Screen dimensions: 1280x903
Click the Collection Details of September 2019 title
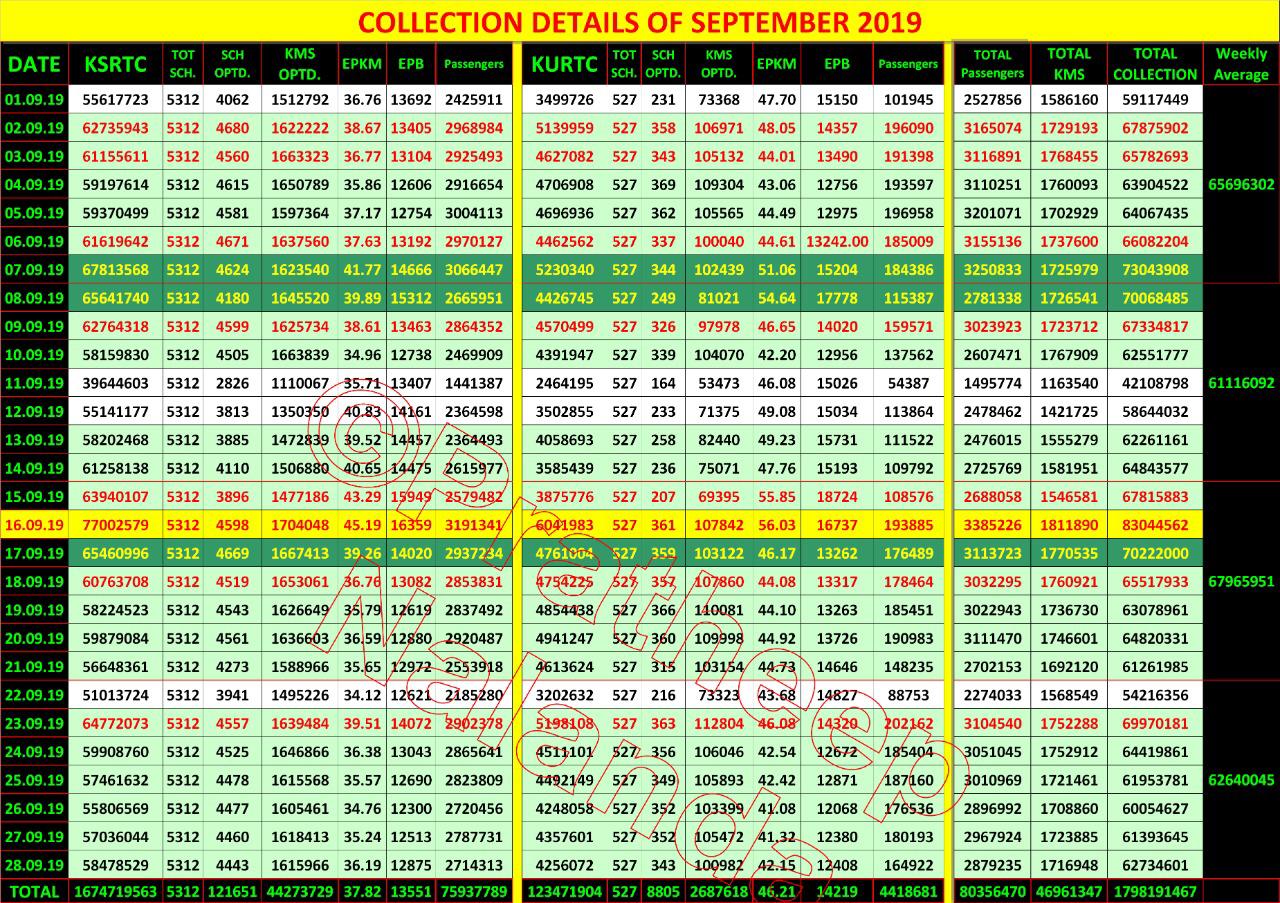(x=640, y=22)
